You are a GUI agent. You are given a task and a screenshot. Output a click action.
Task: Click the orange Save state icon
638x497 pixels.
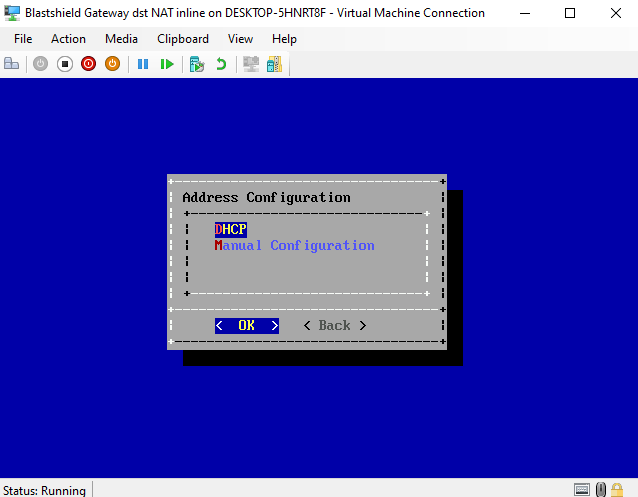pos(112,64)
